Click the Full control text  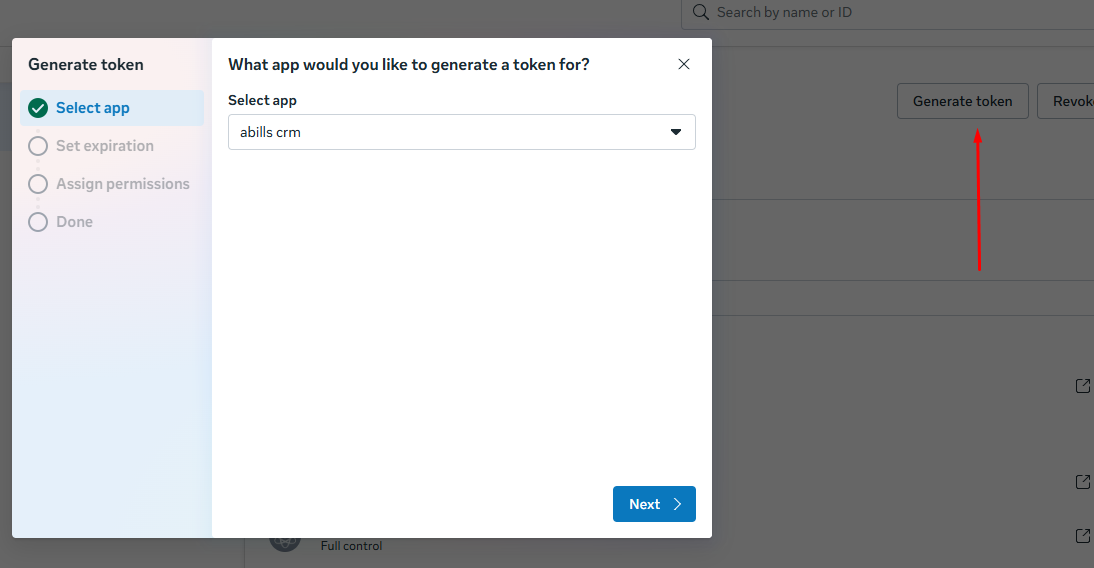[351, 546]
